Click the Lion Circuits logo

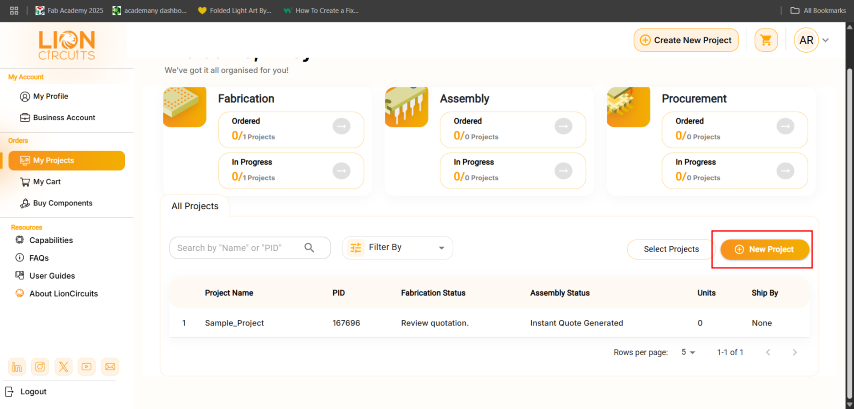pyautogui.click(x=66, y=45)
